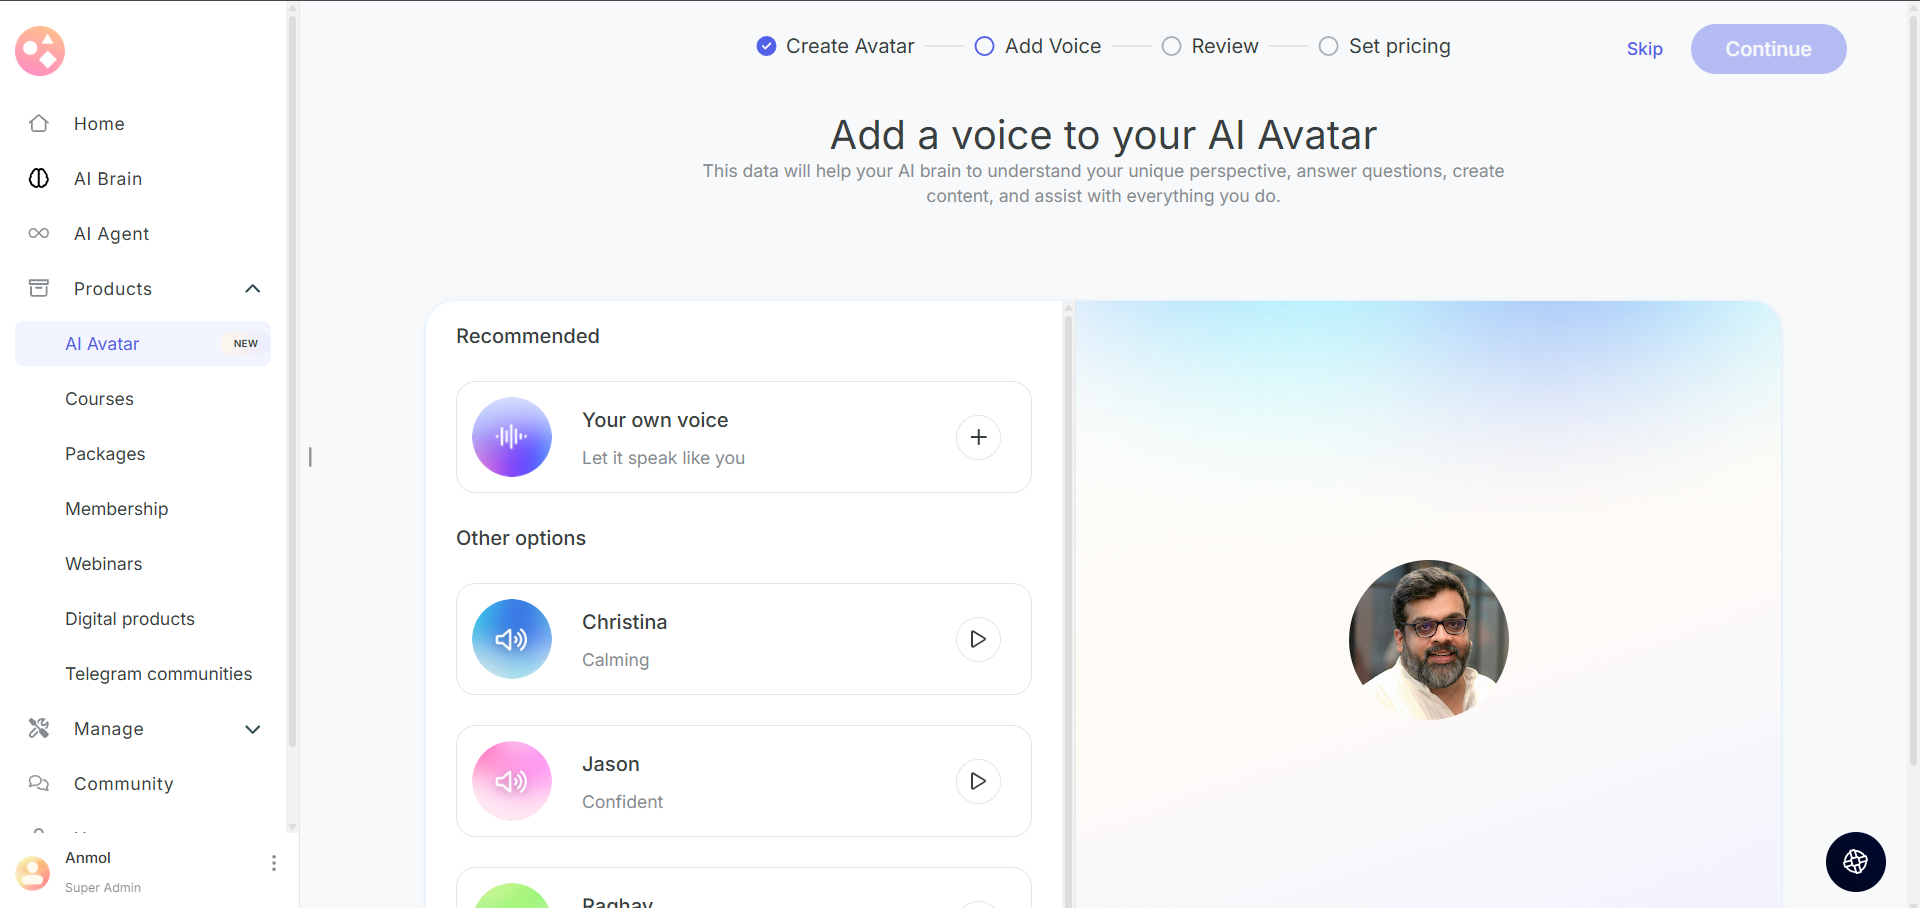Expand the Manage section chevron
Viewport: 1920px width, 908px height.
click(253, 729)
